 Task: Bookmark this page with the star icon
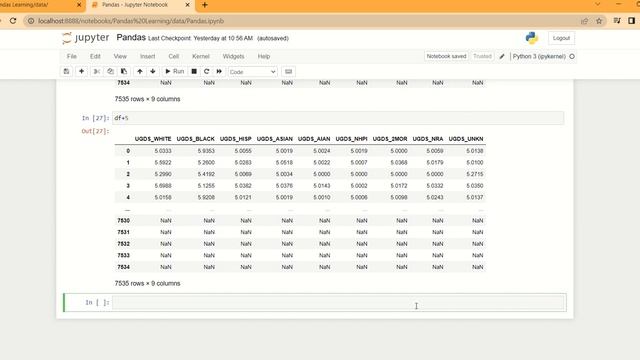[599, 21]
